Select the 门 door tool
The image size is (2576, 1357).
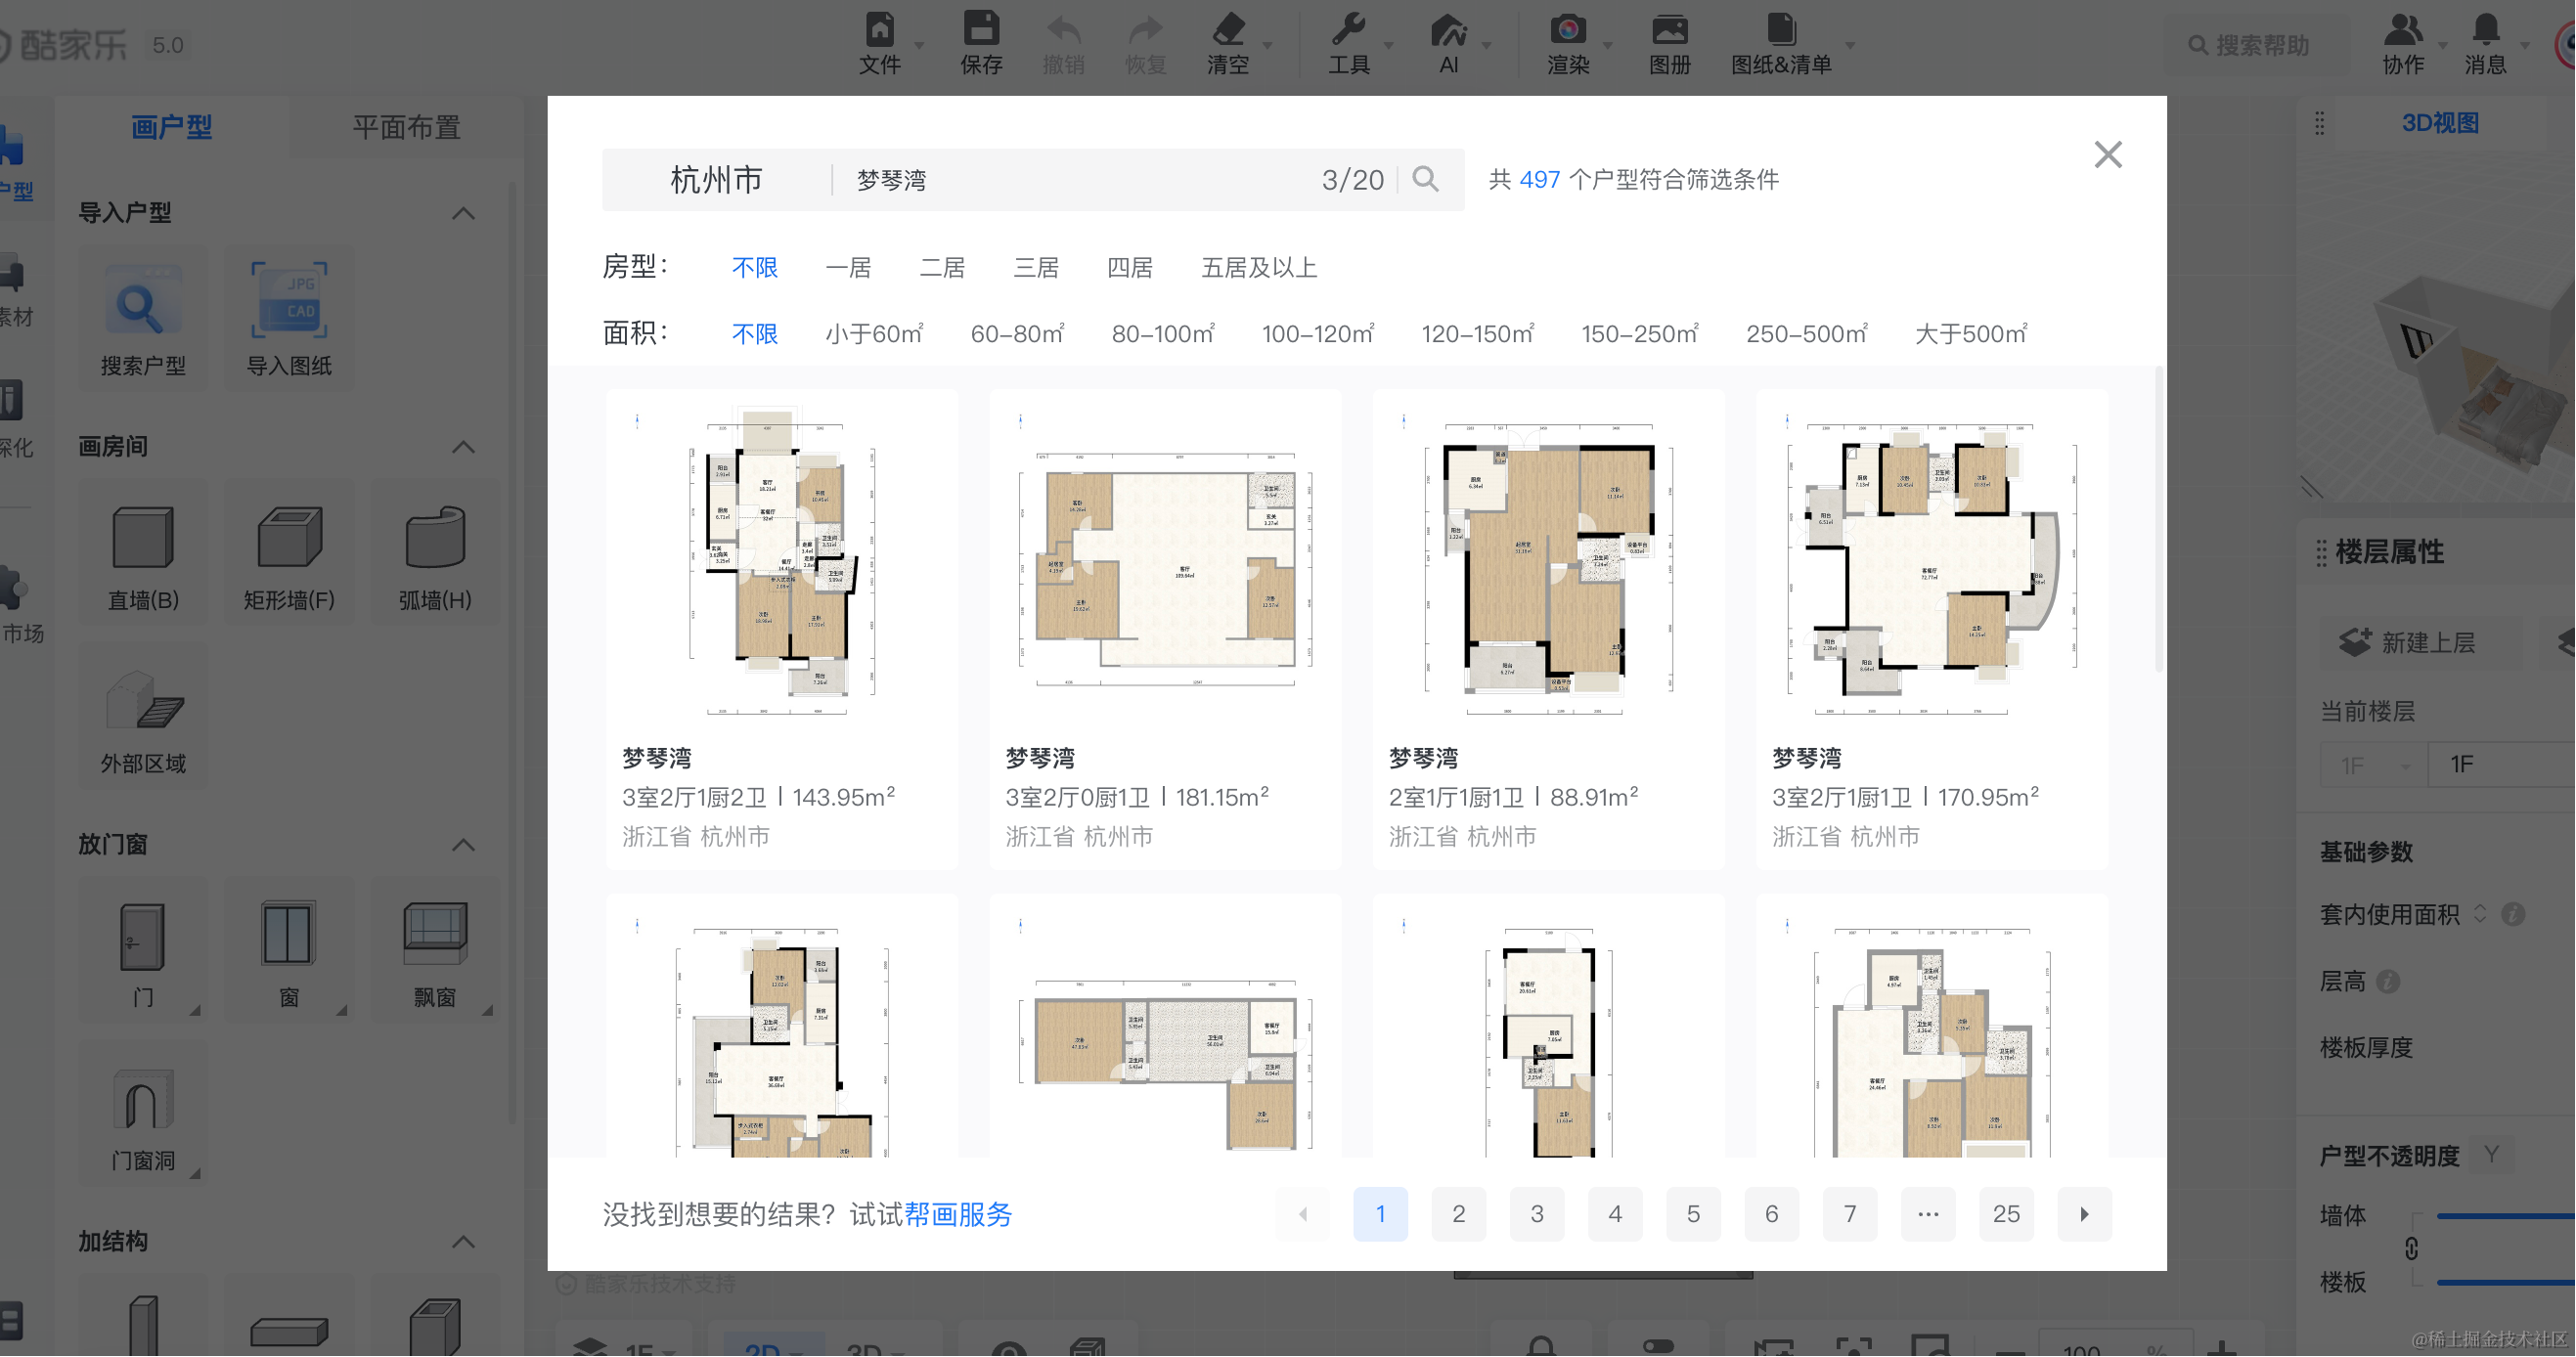[x=143, y=951]
